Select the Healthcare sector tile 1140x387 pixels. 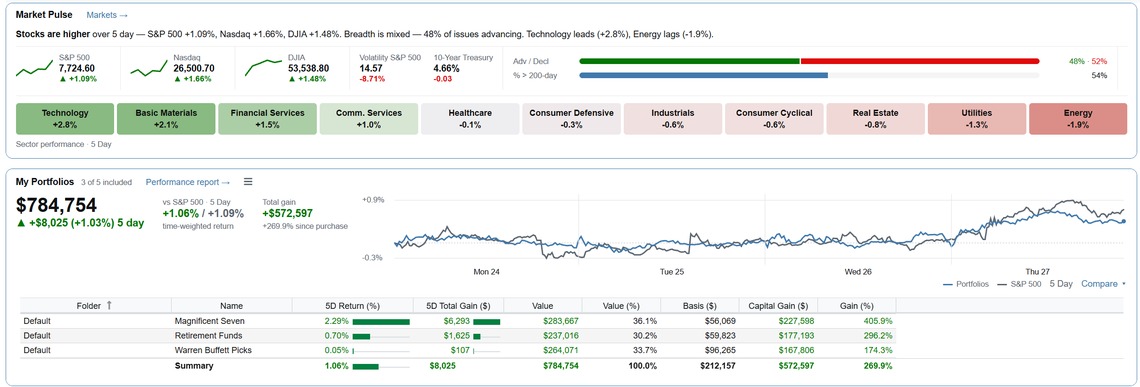pyautogui.click(x=470, y=119)
